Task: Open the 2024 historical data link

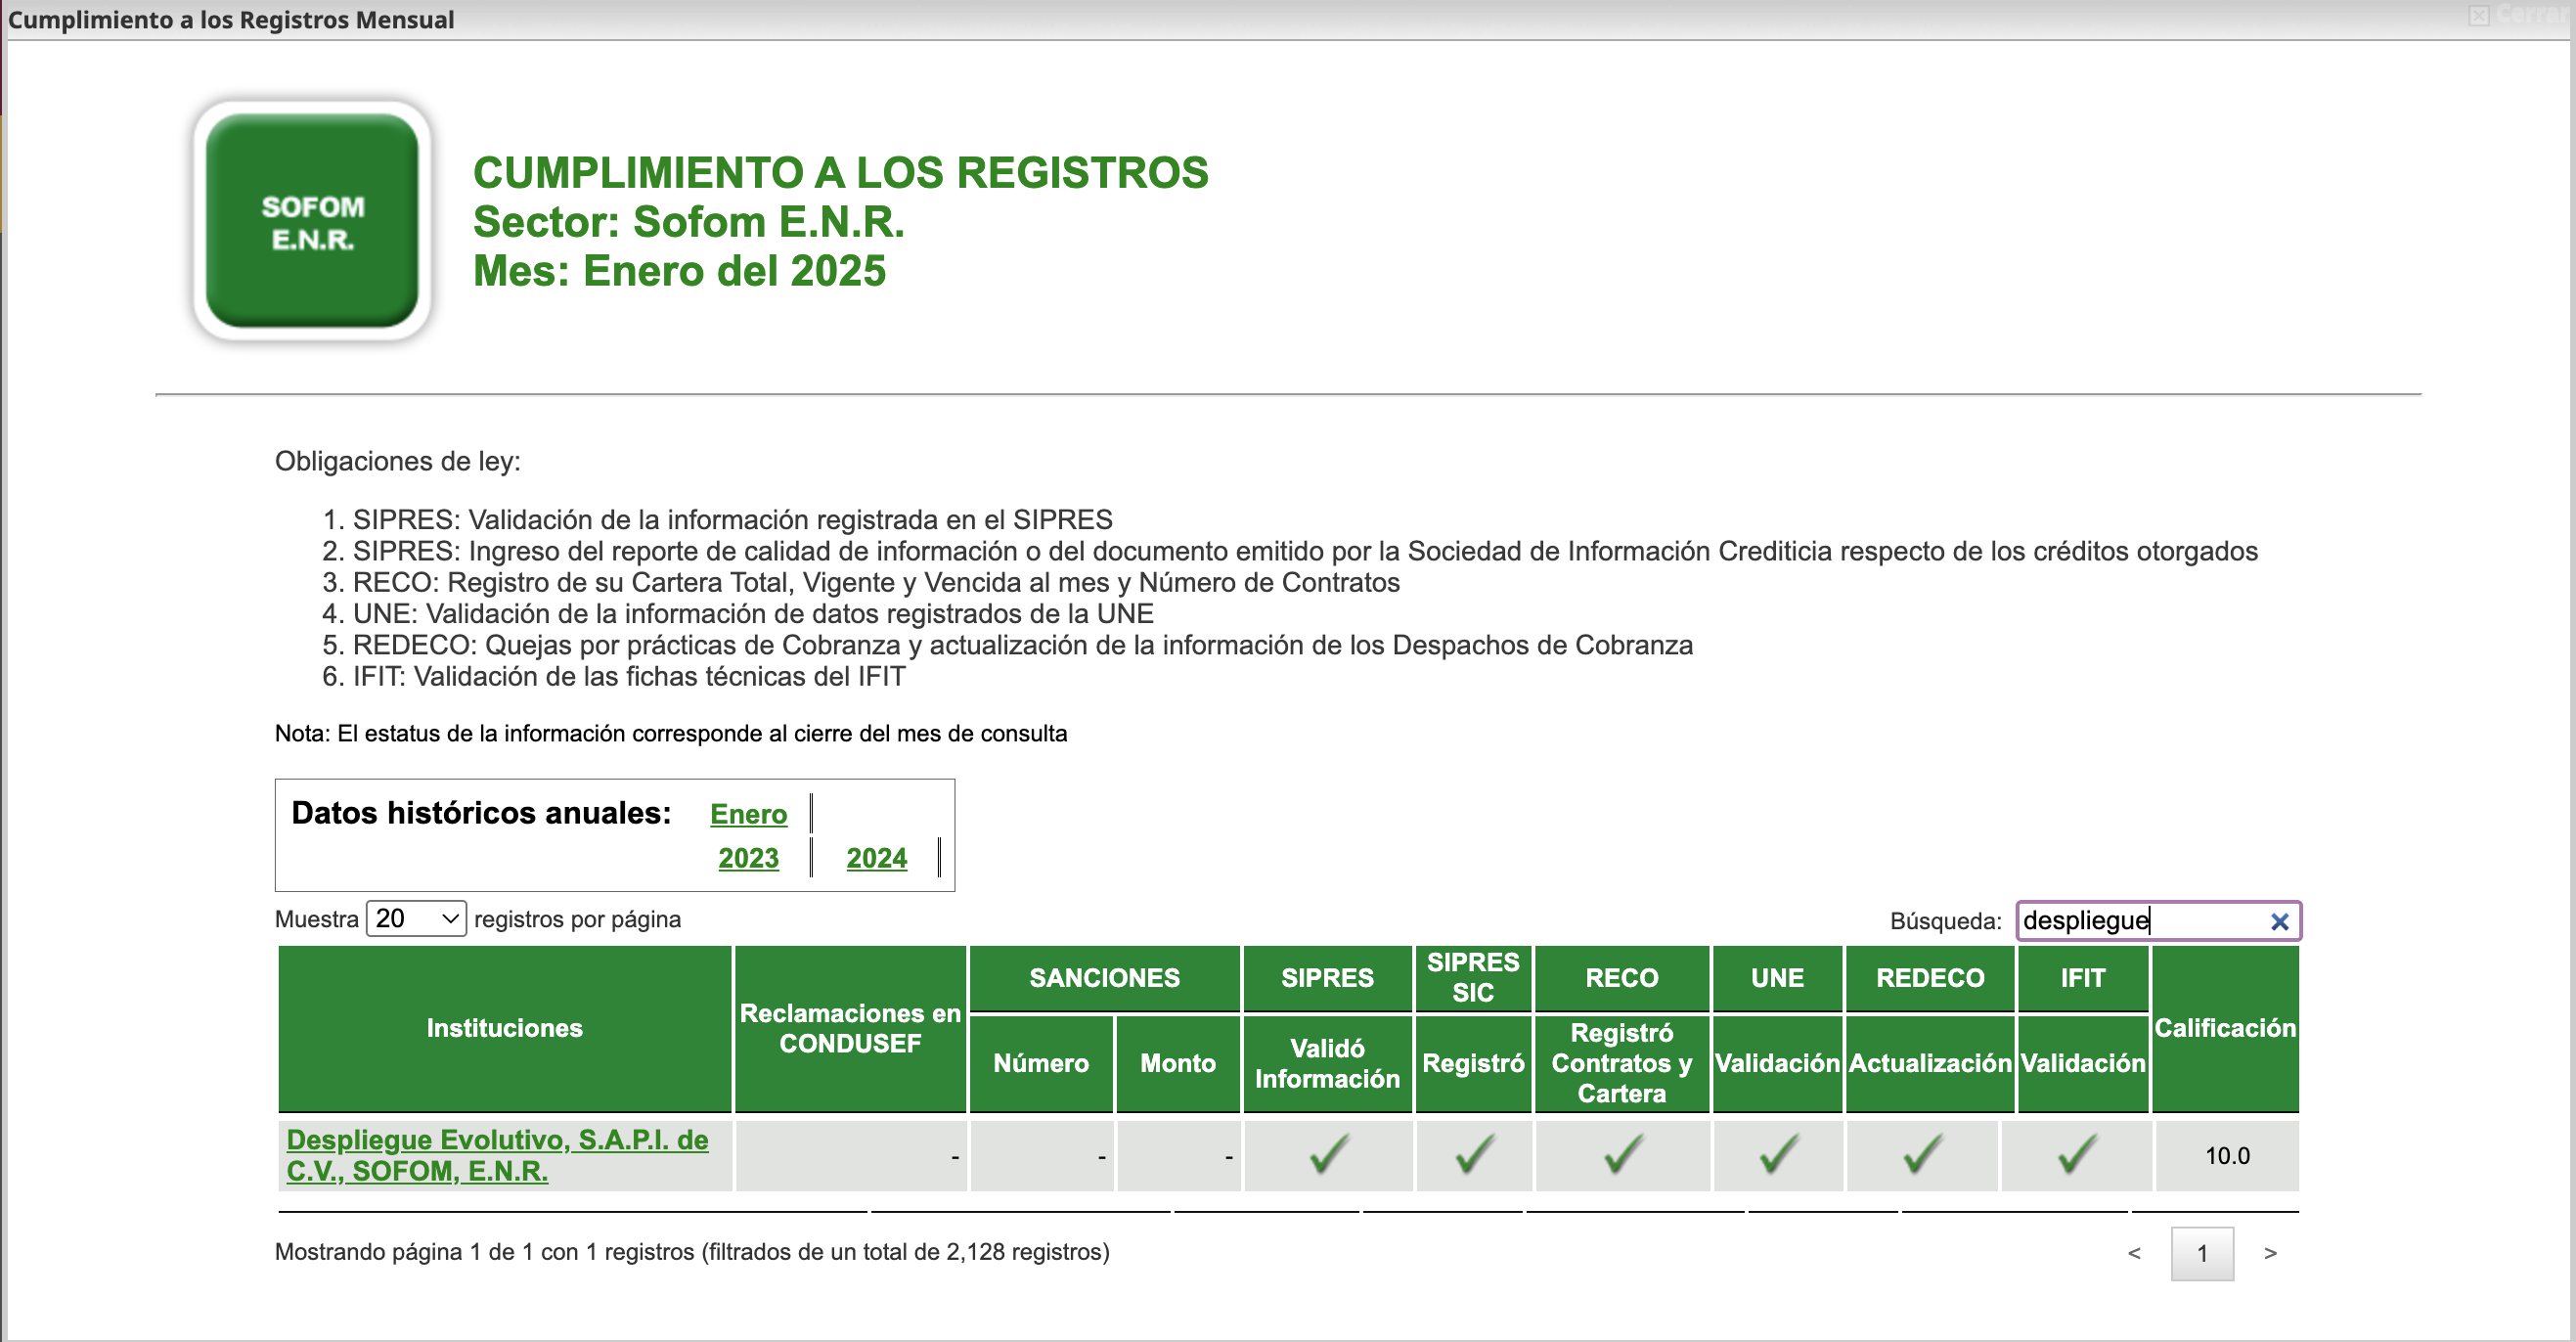Action: 876,858
